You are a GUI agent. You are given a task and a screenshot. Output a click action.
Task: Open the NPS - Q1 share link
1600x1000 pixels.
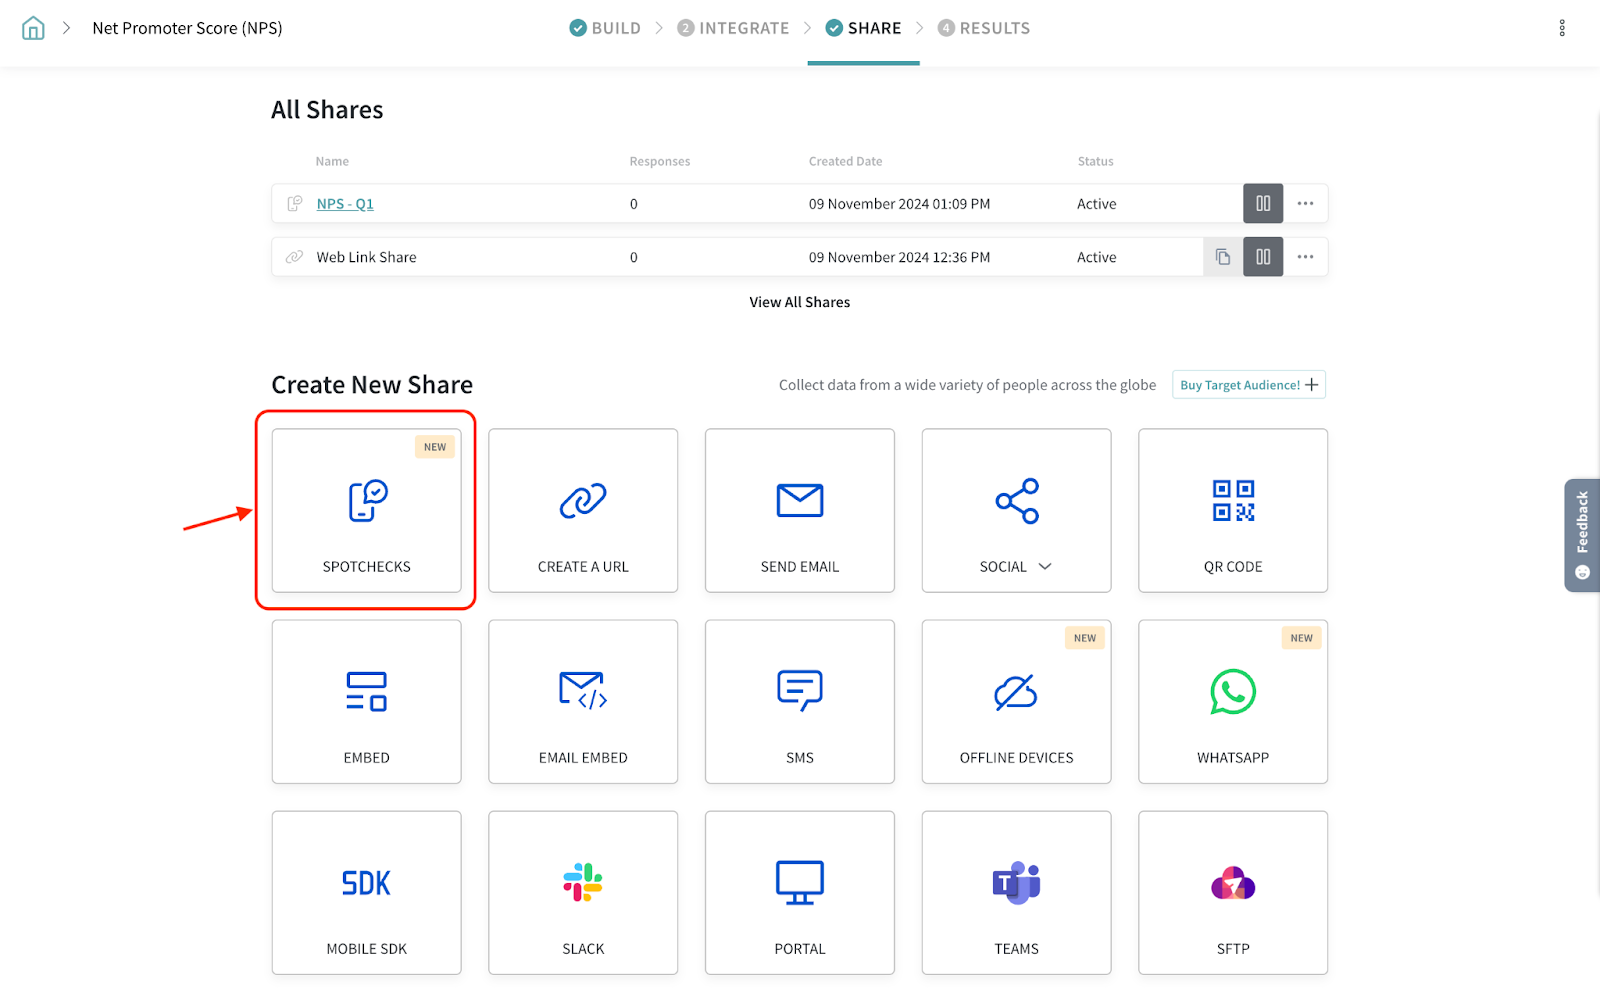pos(345,204)
